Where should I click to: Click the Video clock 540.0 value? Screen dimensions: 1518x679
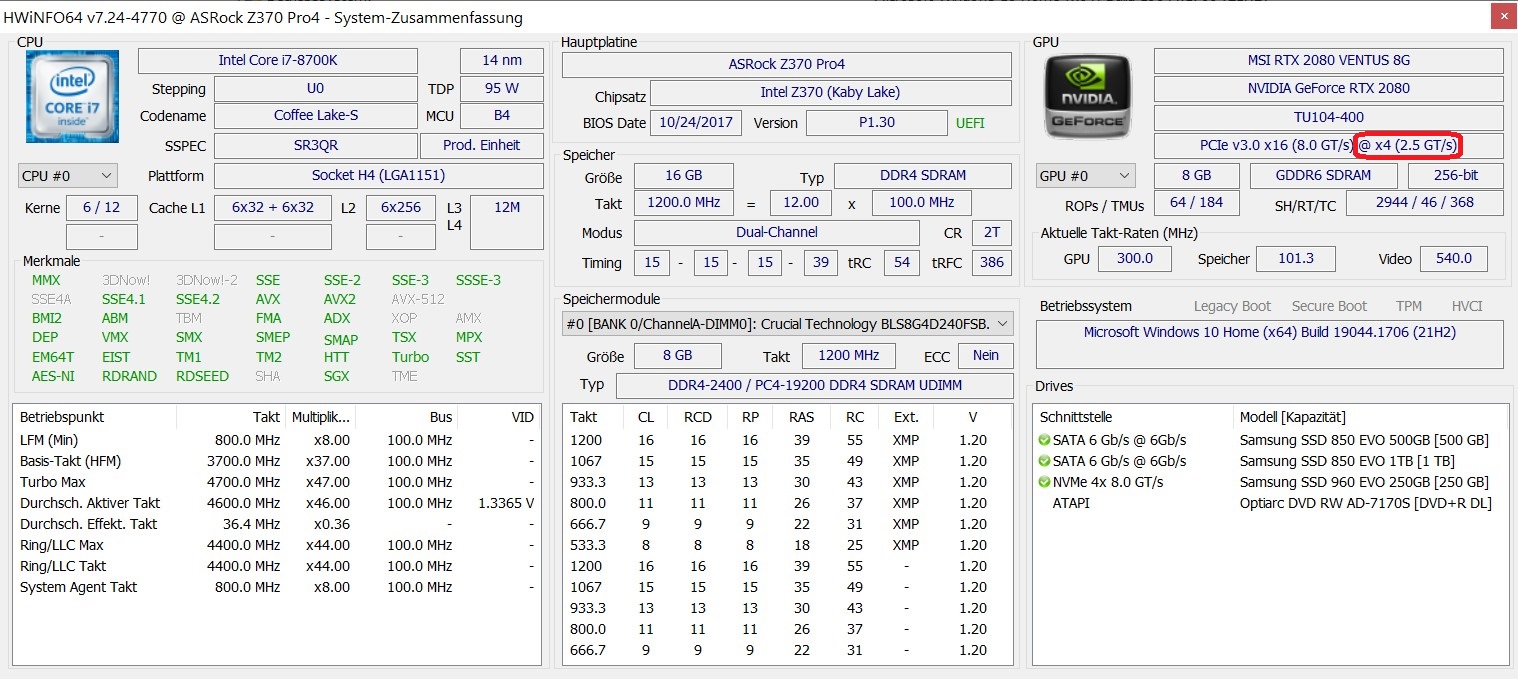(1454, 258)
